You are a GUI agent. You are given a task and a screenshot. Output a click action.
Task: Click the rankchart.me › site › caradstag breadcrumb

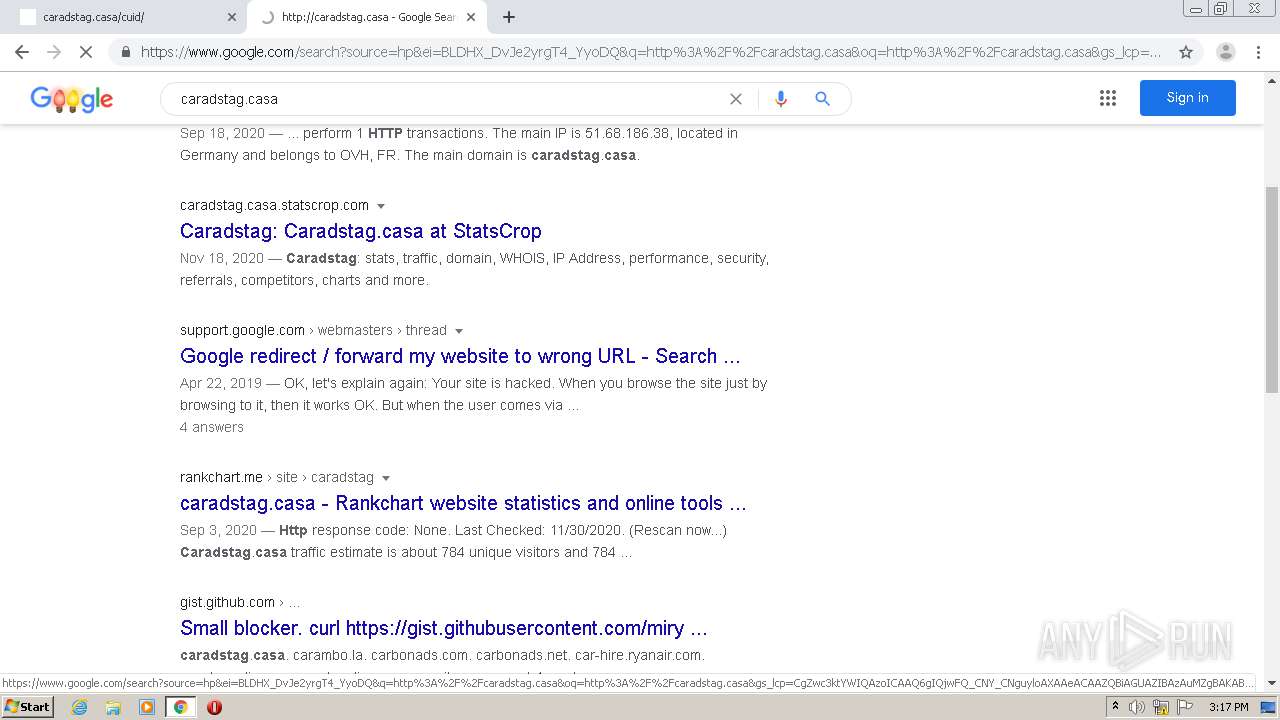click(x=277, y=477)
